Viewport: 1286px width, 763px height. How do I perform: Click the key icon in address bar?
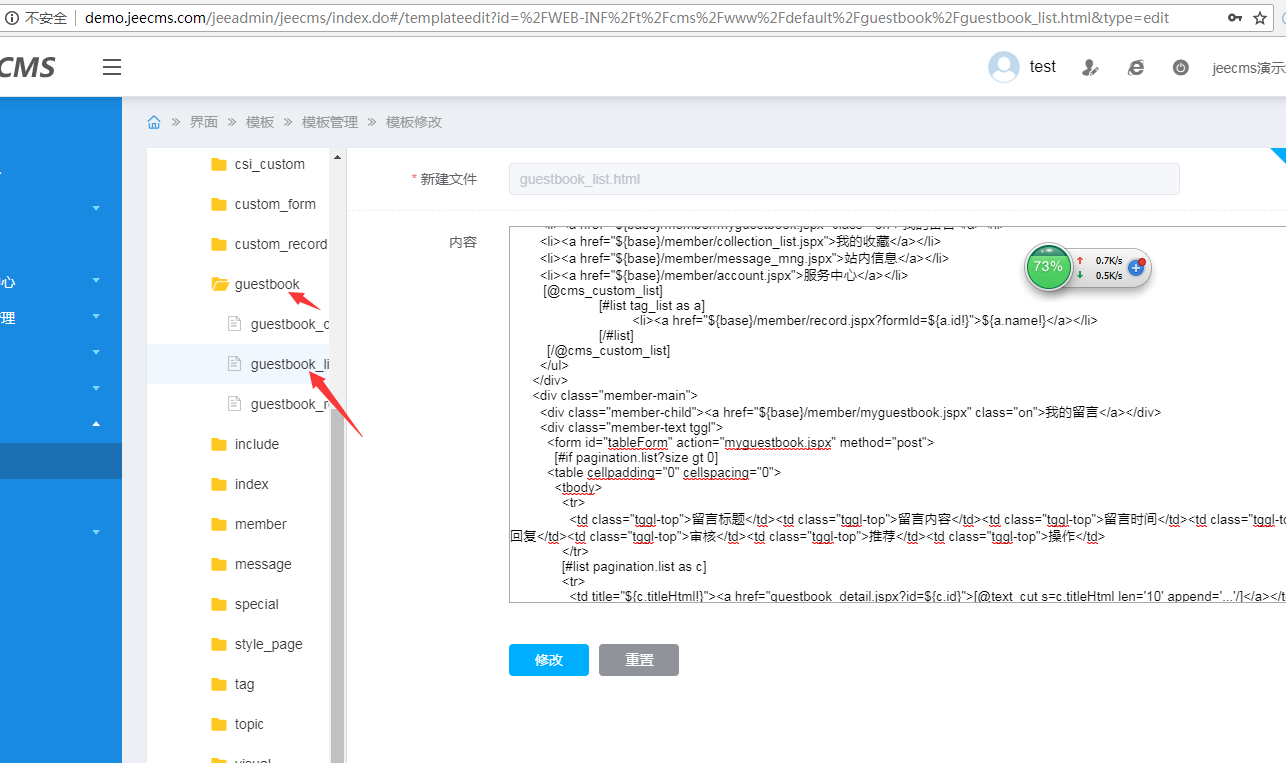point(1235,18)
